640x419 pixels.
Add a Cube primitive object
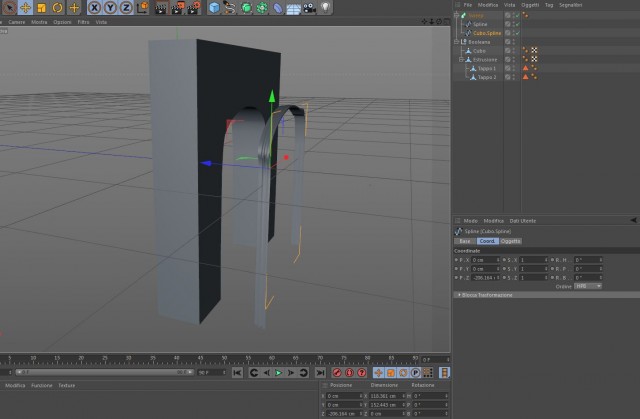pyautogui.click(x=214, y=7)
